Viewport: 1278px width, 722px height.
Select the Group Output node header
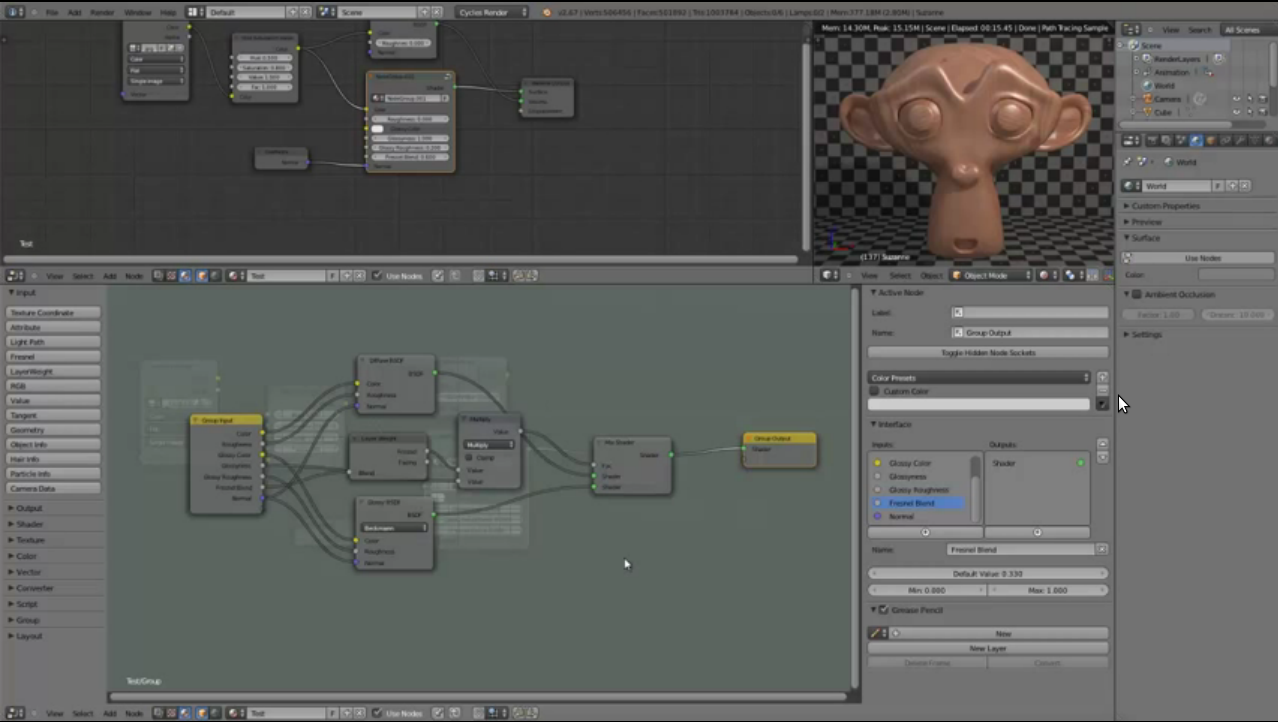point(779,438)
